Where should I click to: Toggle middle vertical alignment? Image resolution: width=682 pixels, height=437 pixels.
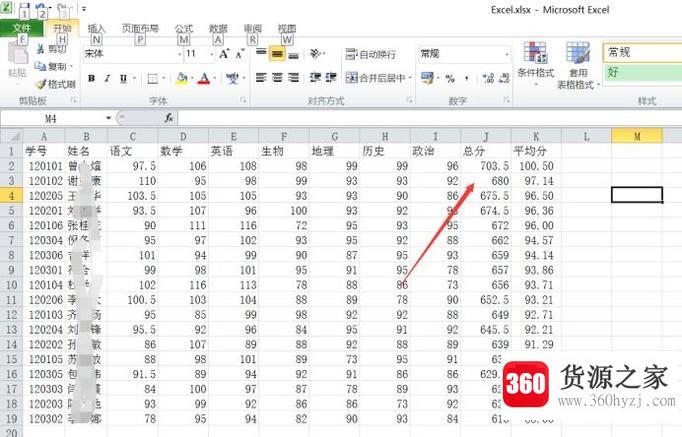(277, 54)
